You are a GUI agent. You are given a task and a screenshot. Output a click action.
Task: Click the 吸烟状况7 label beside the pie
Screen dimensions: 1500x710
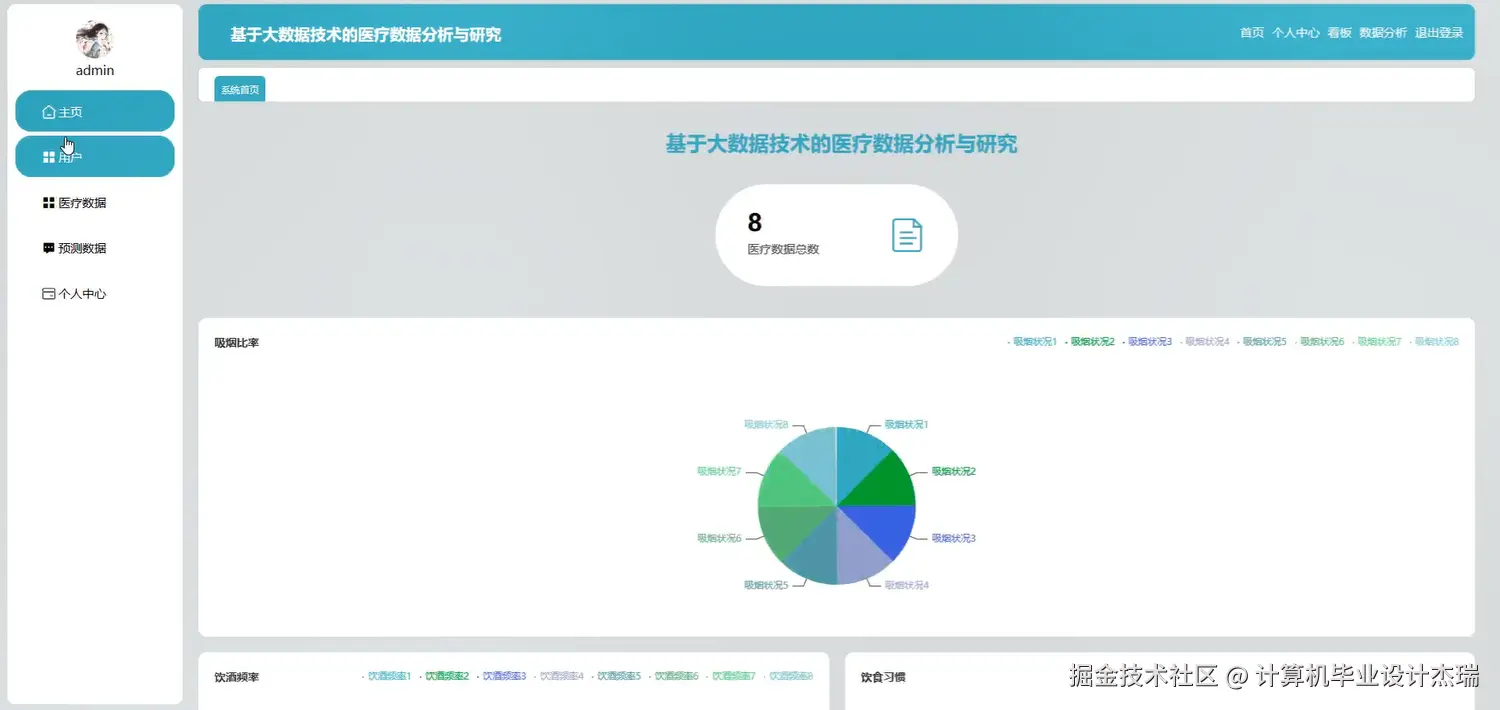[719, 471]
